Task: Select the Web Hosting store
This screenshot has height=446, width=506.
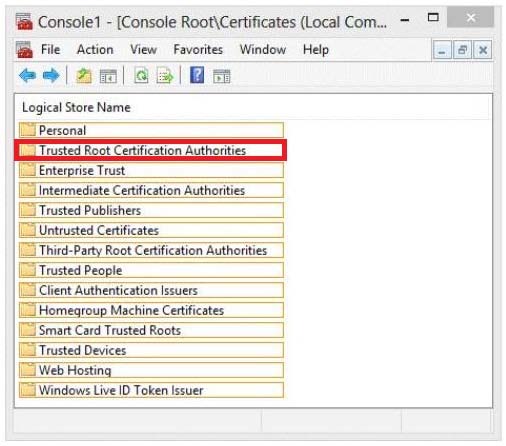Action: coord(151,370)
